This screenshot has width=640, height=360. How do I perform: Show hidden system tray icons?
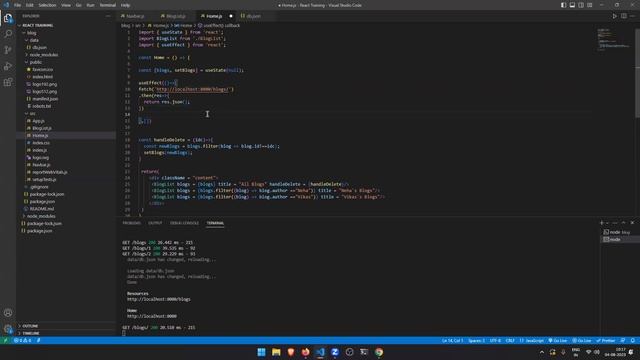pos(542,352)
